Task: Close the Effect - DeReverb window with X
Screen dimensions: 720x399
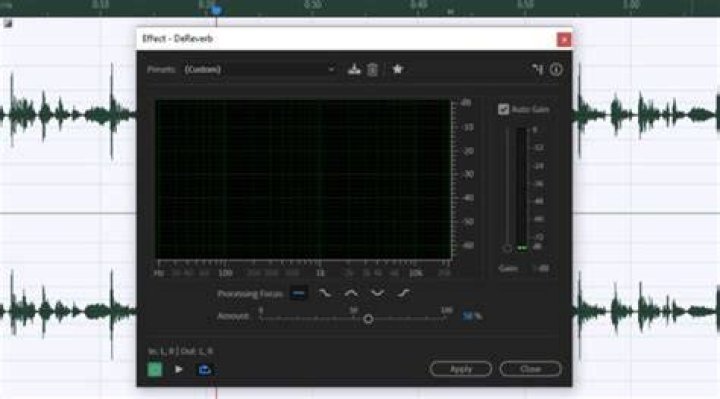Action: [564, 40]
